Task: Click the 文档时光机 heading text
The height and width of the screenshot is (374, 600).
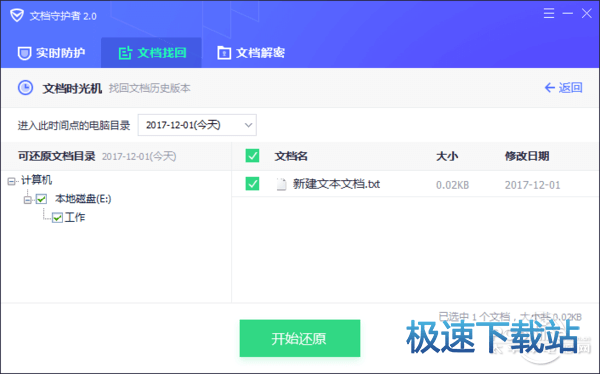Action: (72, 88)
